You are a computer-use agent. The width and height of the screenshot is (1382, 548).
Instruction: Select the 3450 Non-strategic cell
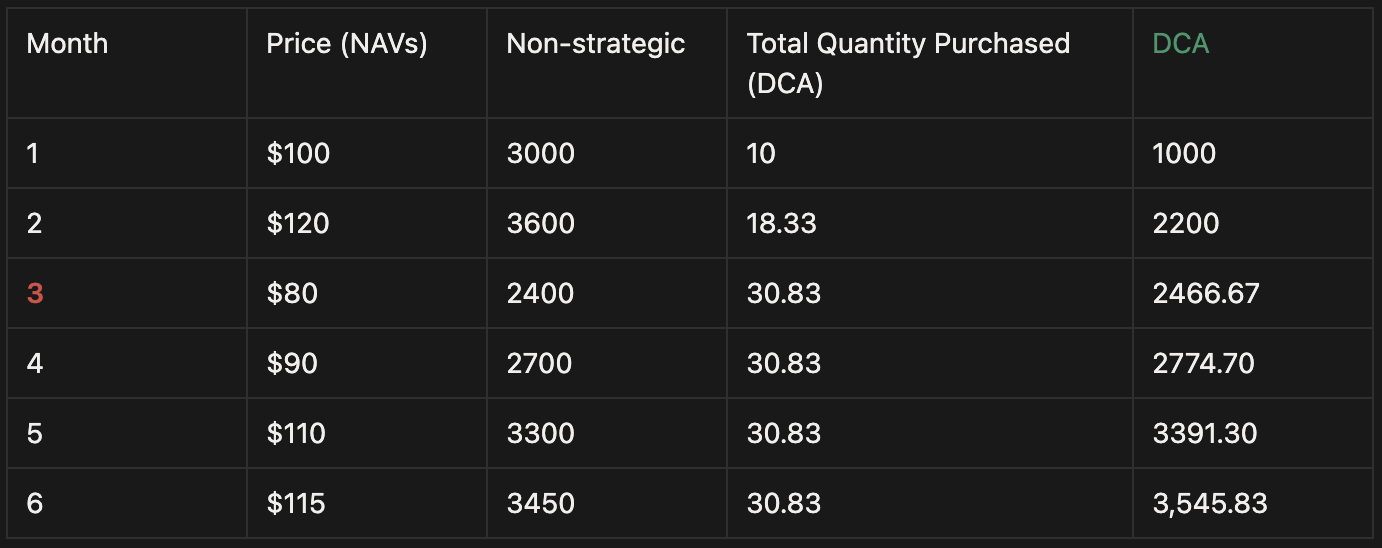tap(540, 503)
